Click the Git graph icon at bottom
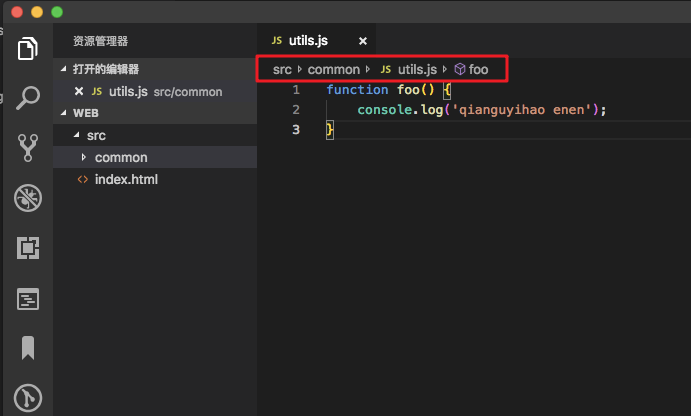The image size is (691, 416). click(x=27, y=396)
